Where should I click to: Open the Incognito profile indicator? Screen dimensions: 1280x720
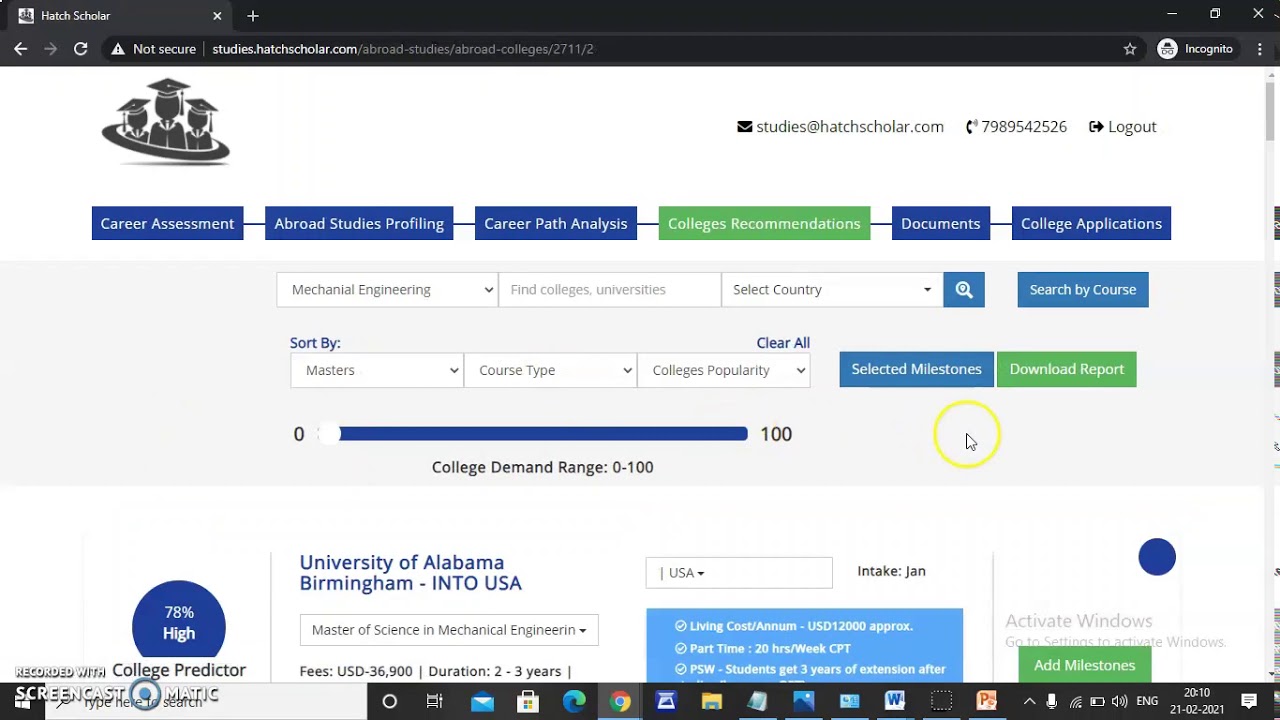(x=1196, y=48)
